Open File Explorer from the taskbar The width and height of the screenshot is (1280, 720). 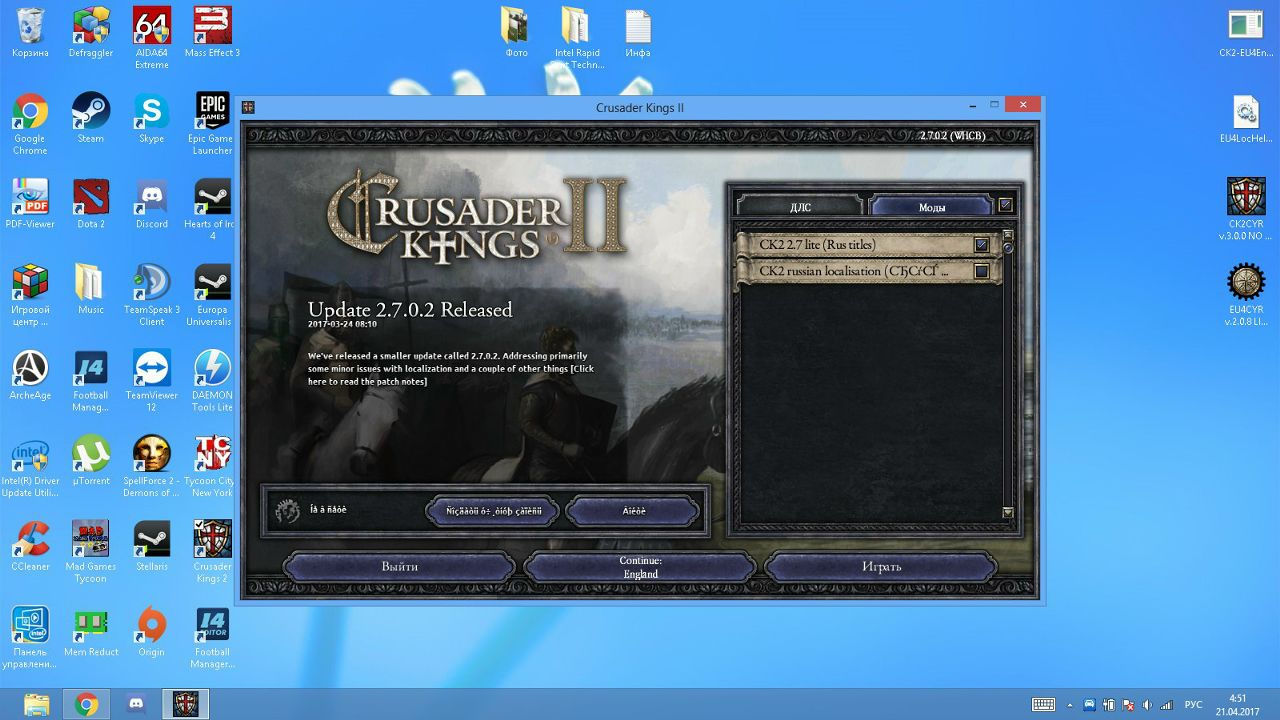pos(36,704)
